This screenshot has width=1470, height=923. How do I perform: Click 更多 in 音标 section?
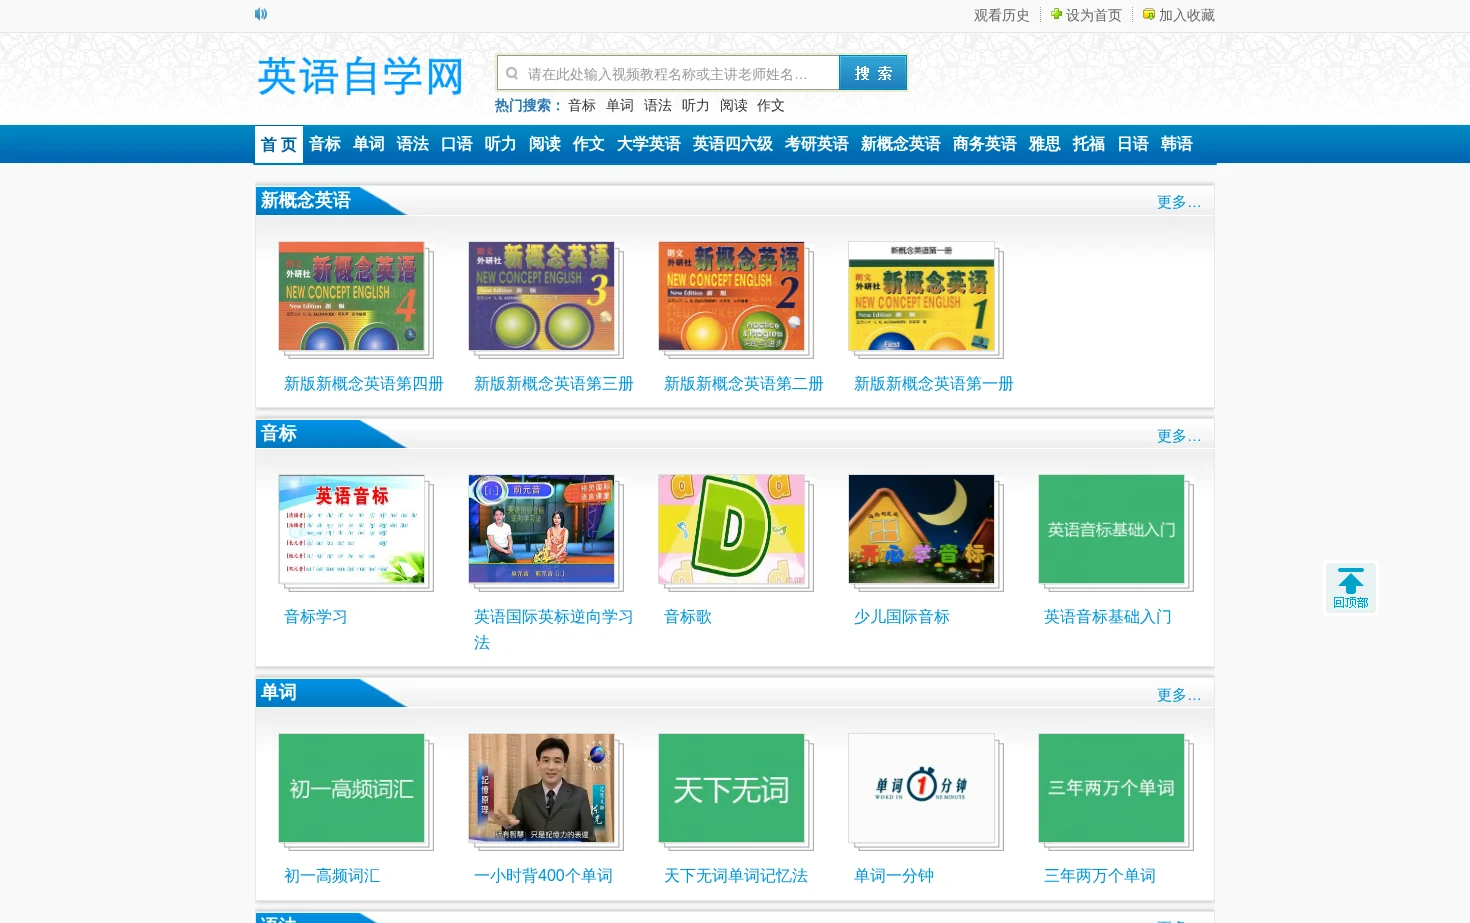1179,436
